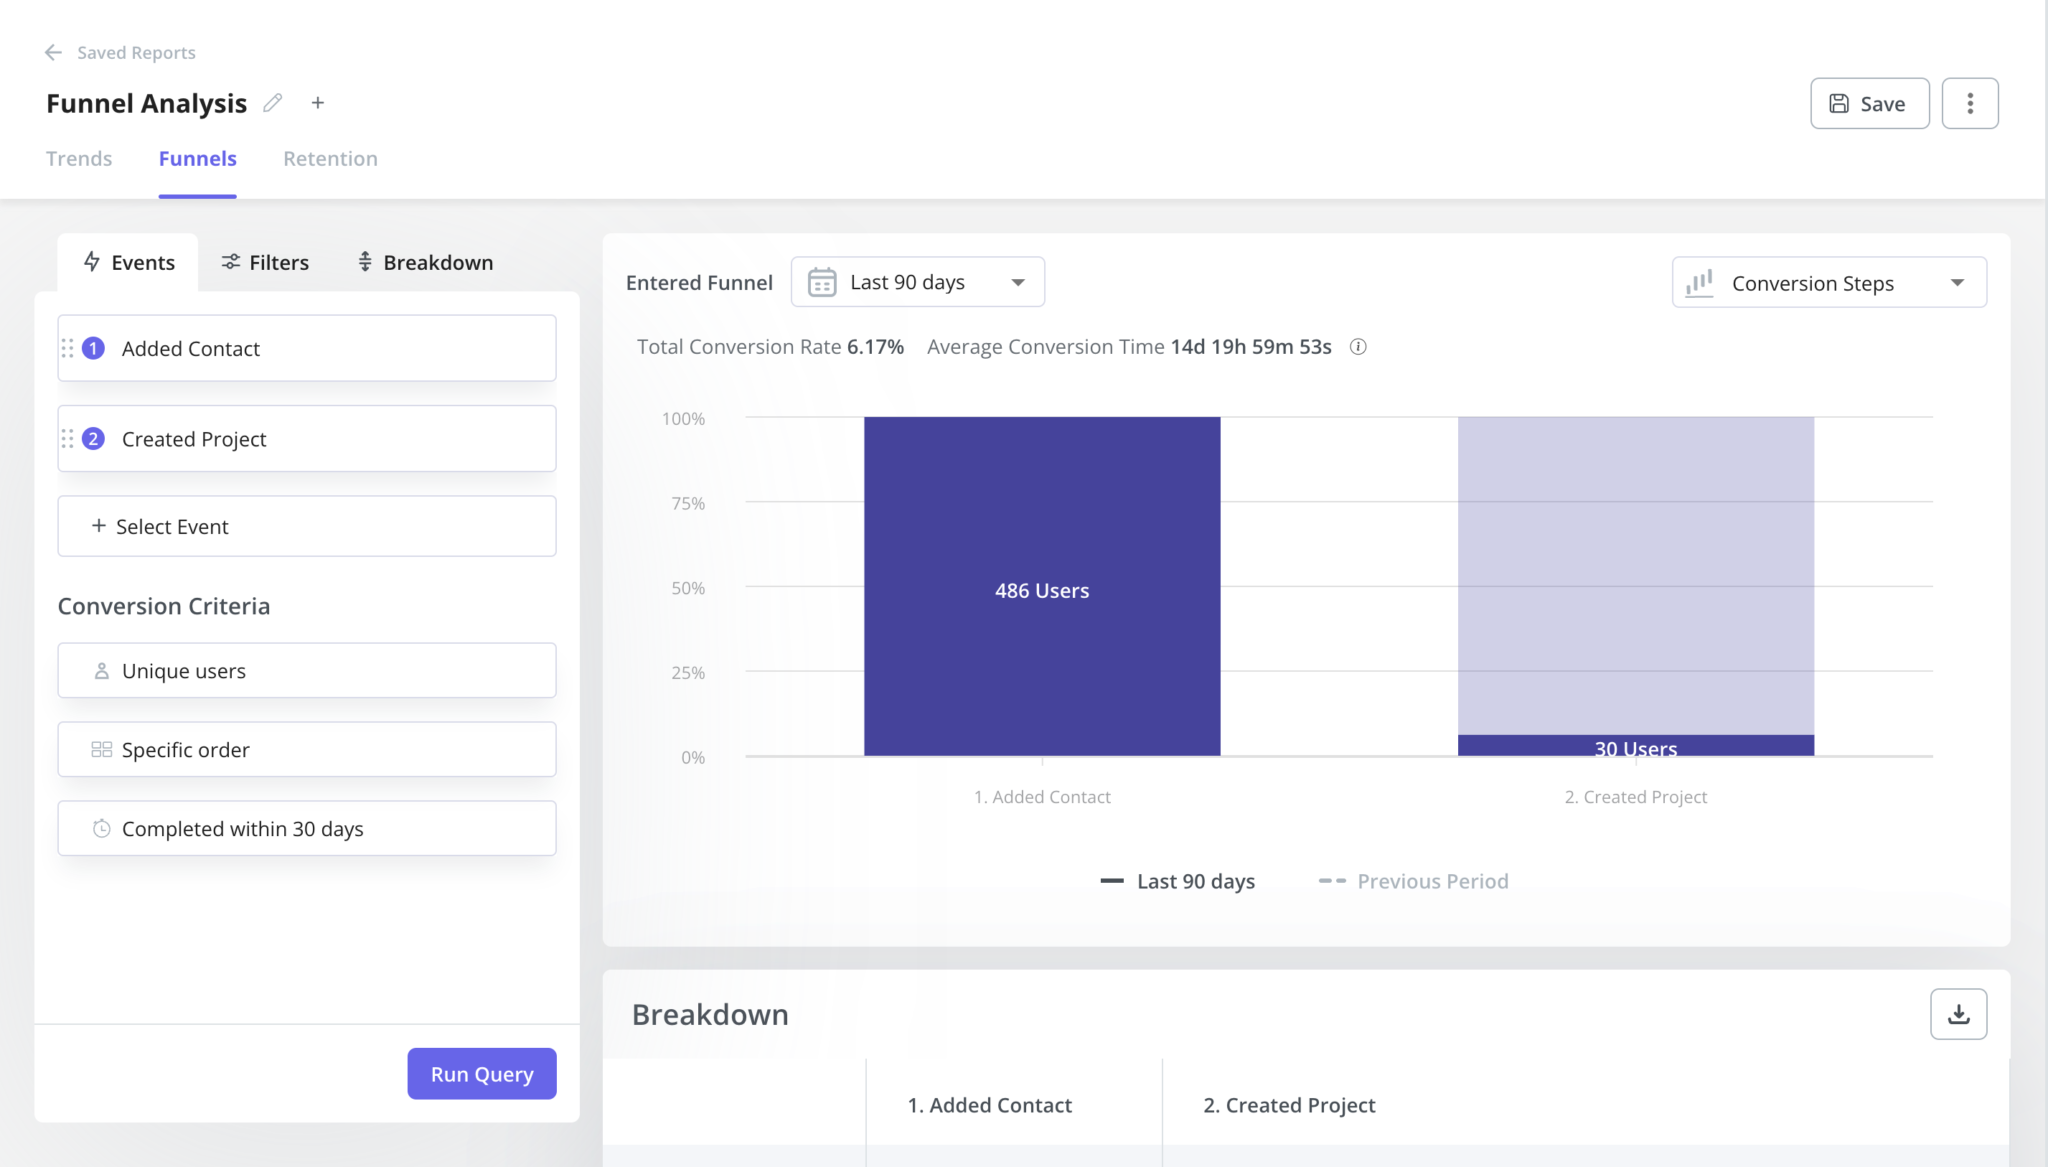Open the info tooltip next to Average Conversion Time
This screenshot has height=1167, width=2048.
(1360, 347)
